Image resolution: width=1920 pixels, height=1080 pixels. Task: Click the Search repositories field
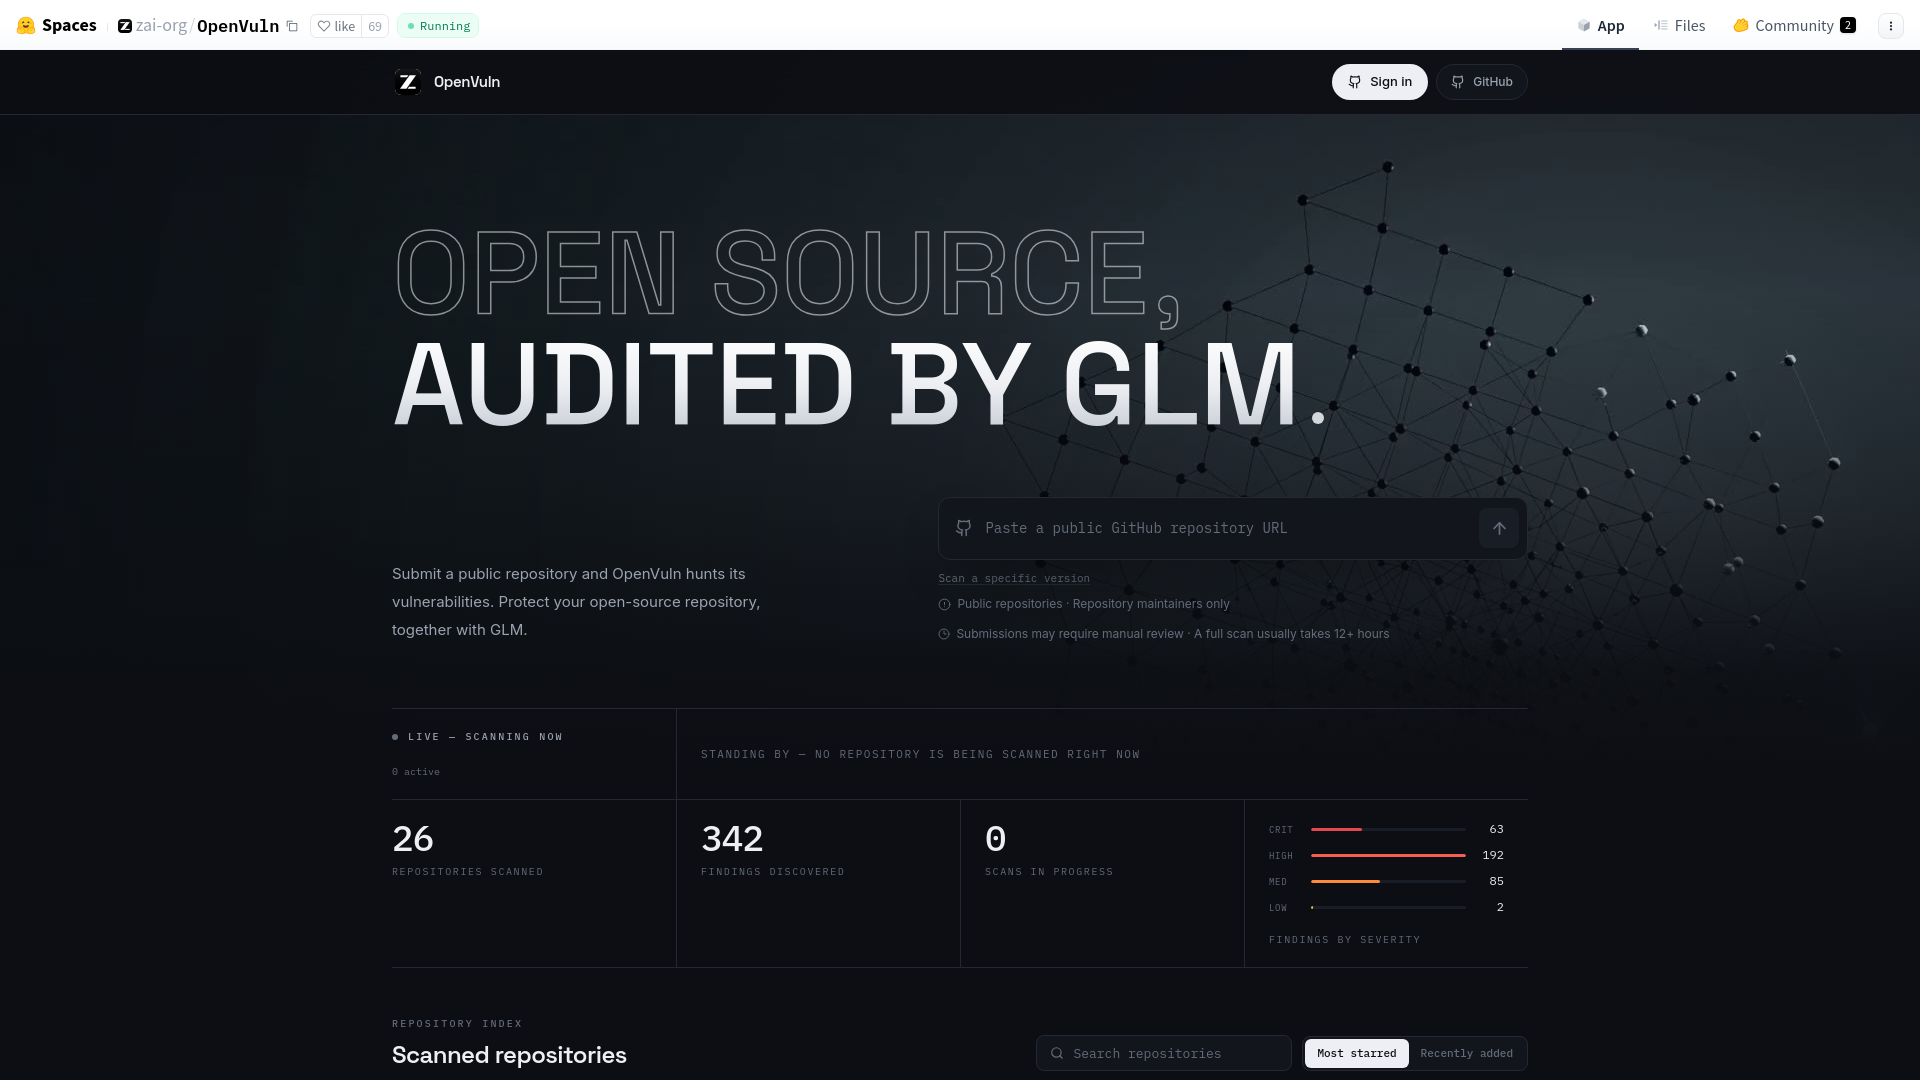click(x=1164, y=1053)
